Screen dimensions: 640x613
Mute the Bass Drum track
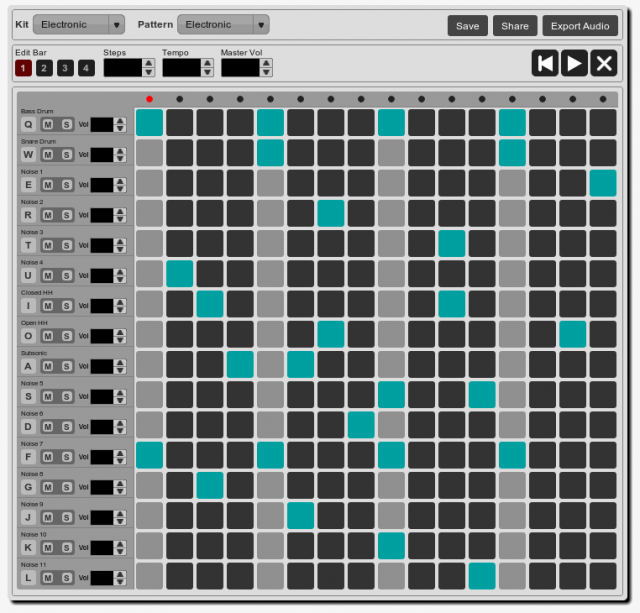click(47, 125)
